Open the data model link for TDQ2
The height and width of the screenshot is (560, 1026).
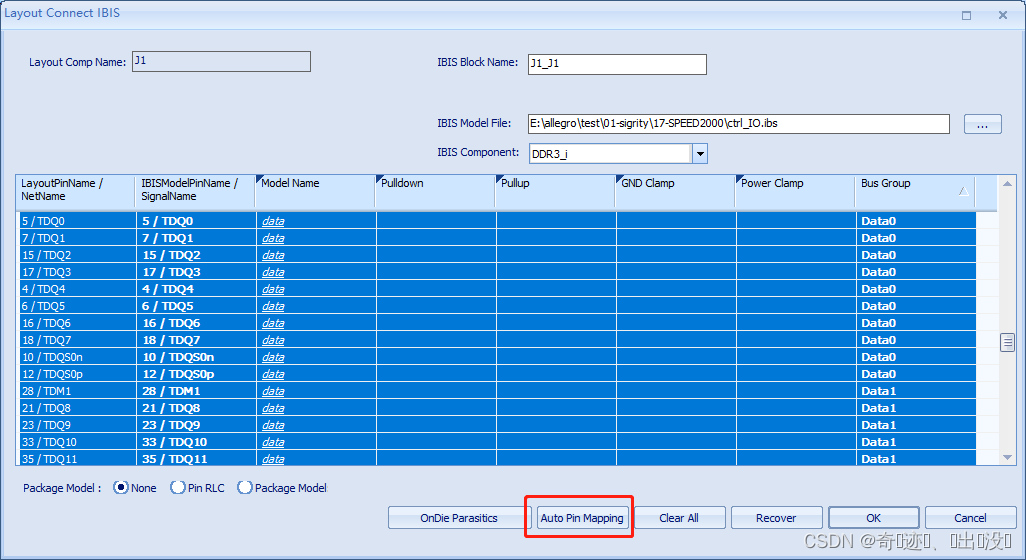[x=273, y=255]
